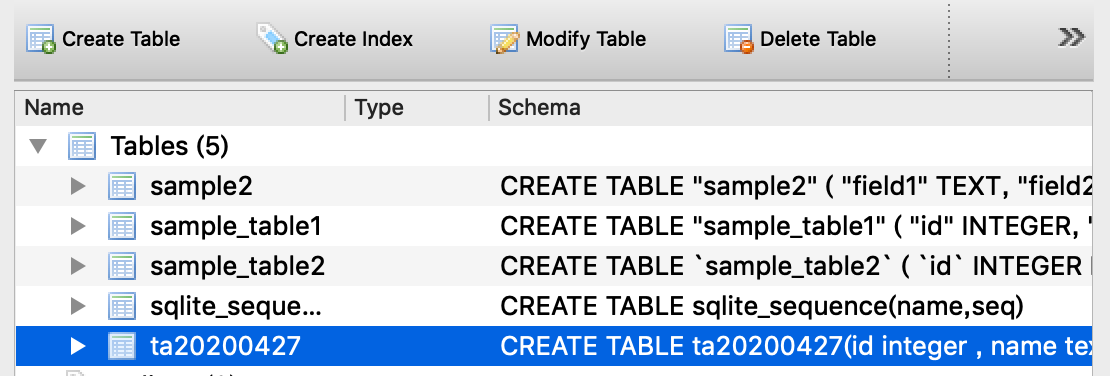Screen dimensions: 1110x376
Task: Click the Modify Table button label
Action: (x=586, y=39)
